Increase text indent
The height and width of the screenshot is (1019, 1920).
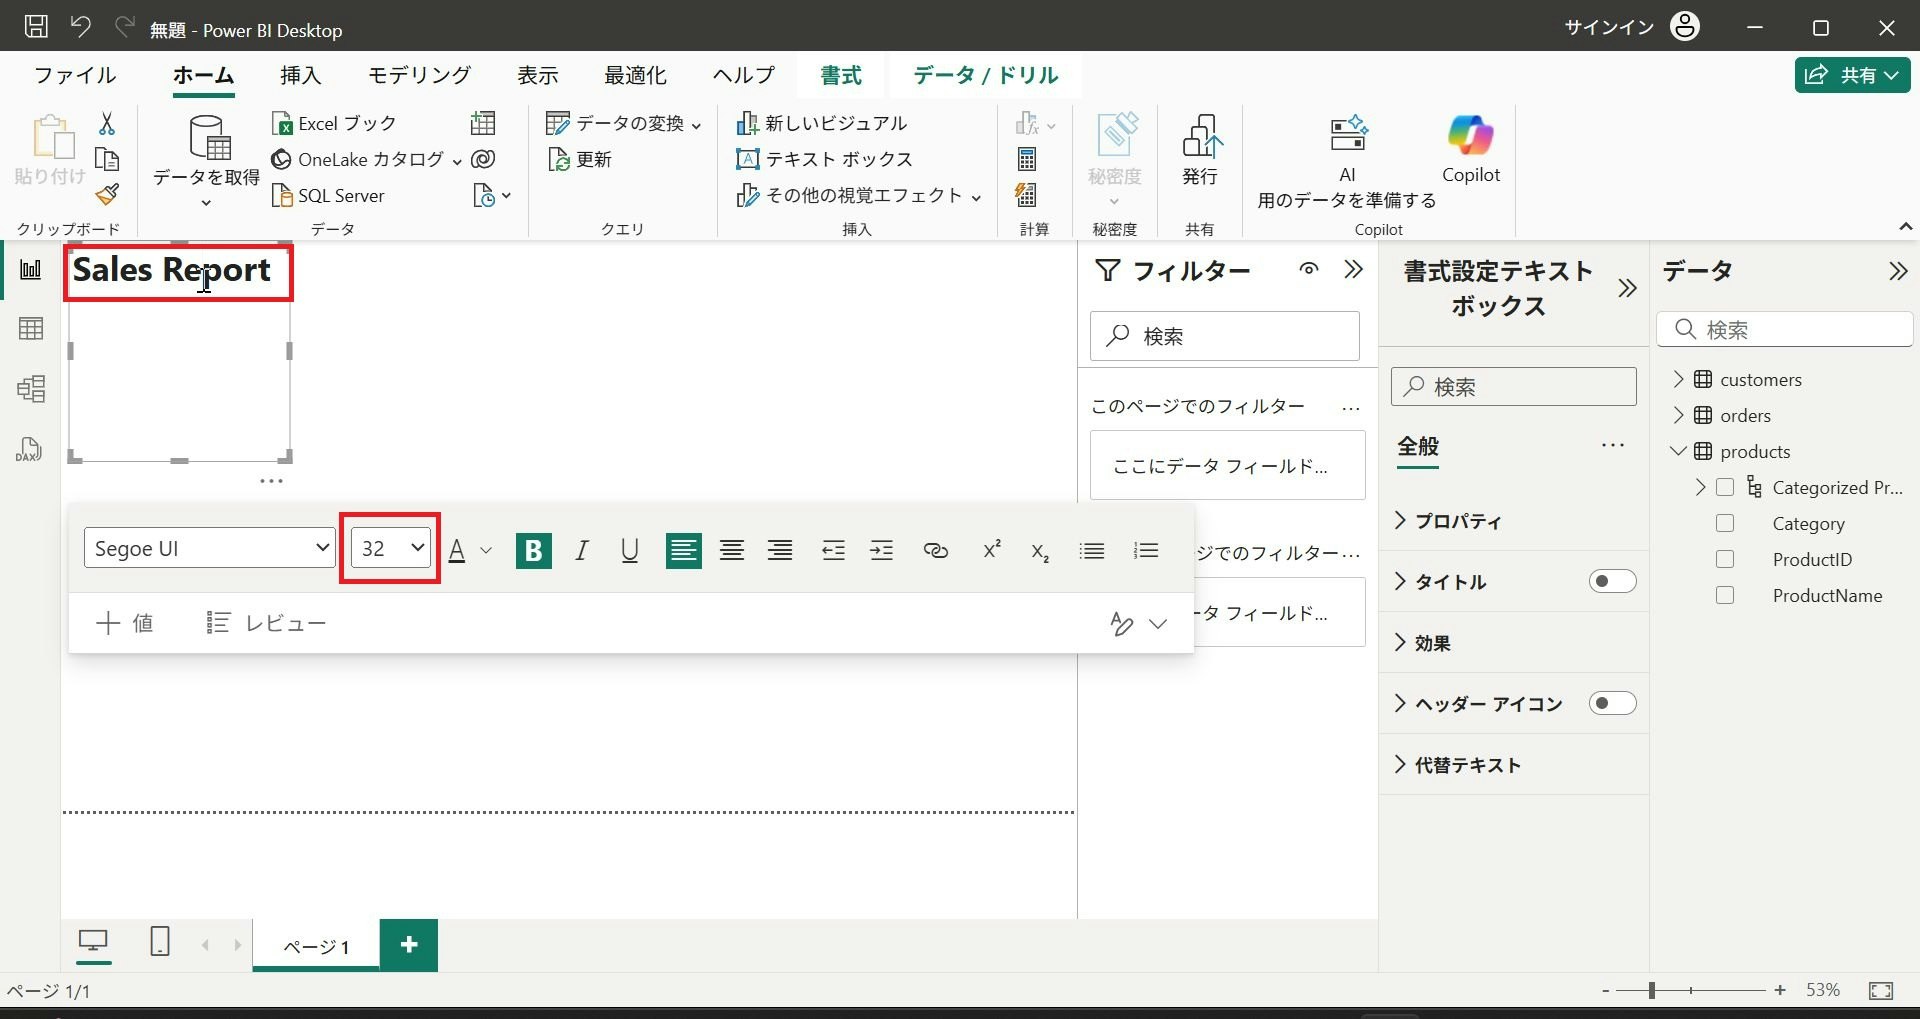click(881, 550)
